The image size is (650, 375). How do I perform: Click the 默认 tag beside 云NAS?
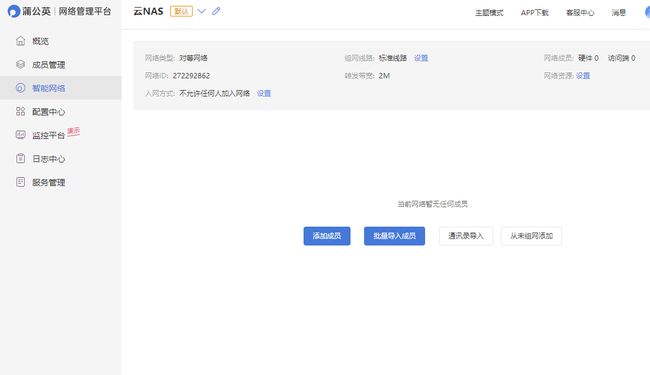tap(181, 11)
